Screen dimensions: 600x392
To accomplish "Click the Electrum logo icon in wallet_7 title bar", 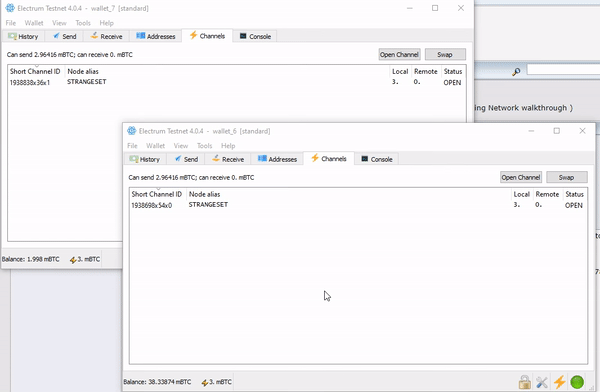I will point(10,8).
